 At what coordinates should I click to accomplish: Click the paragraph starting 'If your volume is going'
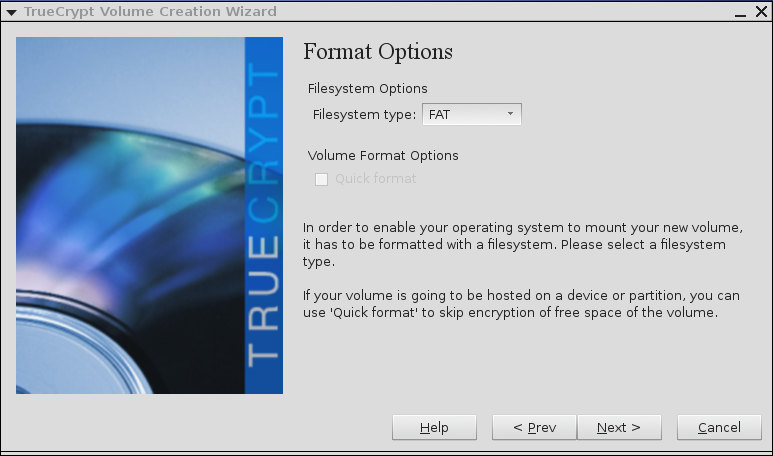pyautogui.click(x=521, y=304)
